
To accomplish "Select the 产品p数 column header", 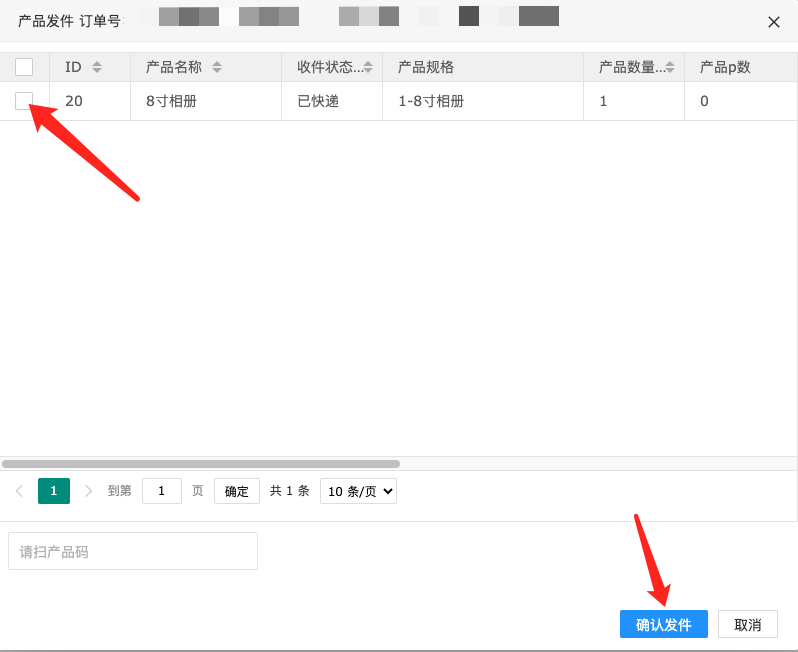I will [x=725, y=67].
